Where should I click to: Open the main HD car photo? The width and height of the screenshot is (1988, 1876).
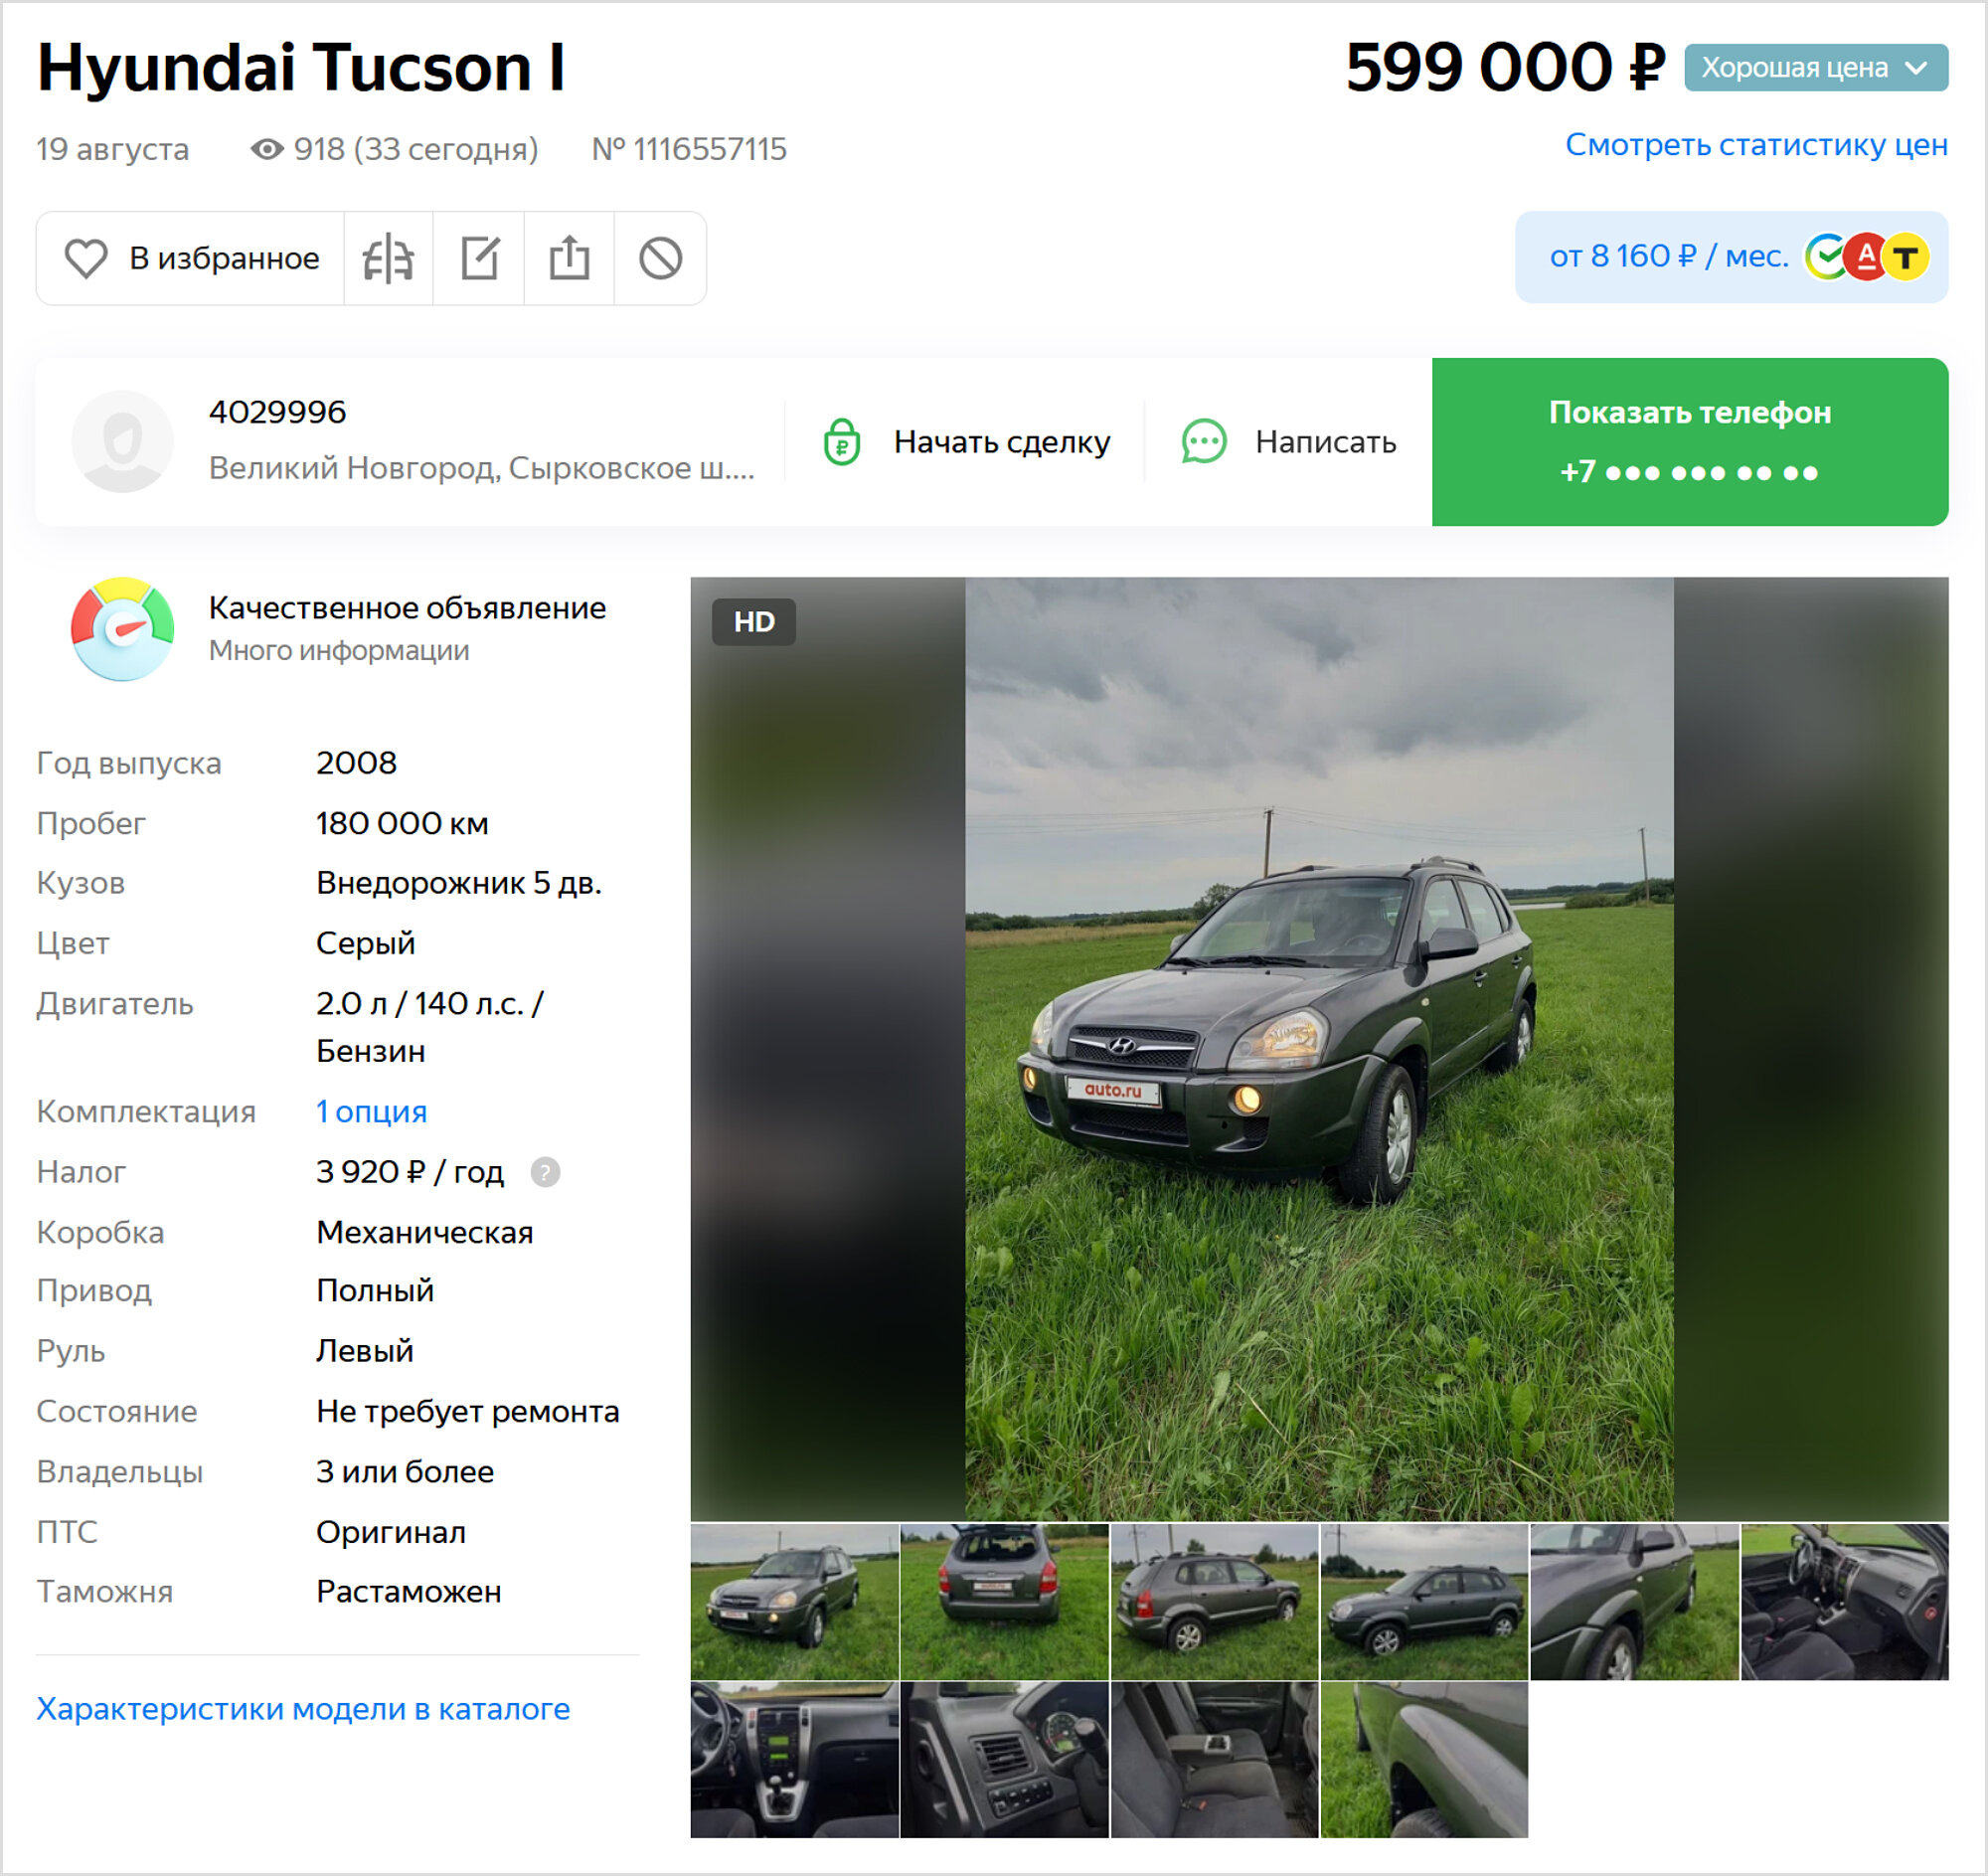(1319, 1049)
